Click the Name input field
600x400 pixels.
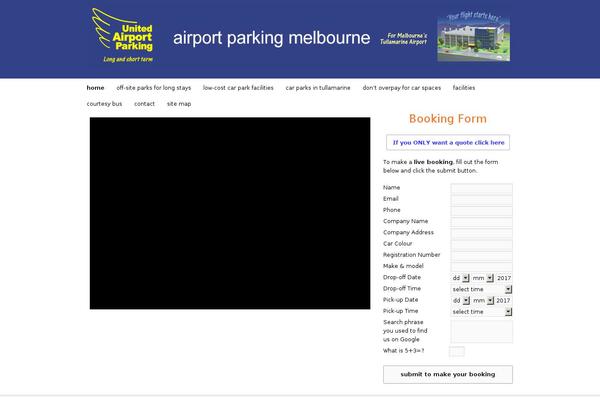click(481, 188)
